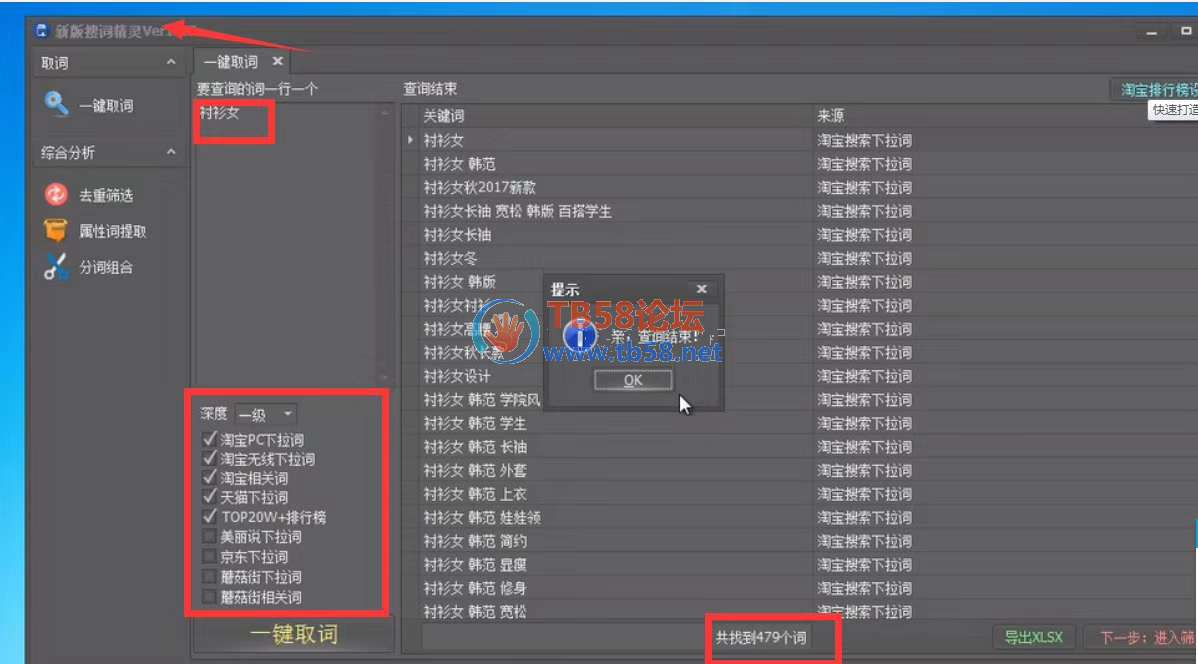Click the large 一键取词 button
1198x664 pixels.
coord(293,635)
